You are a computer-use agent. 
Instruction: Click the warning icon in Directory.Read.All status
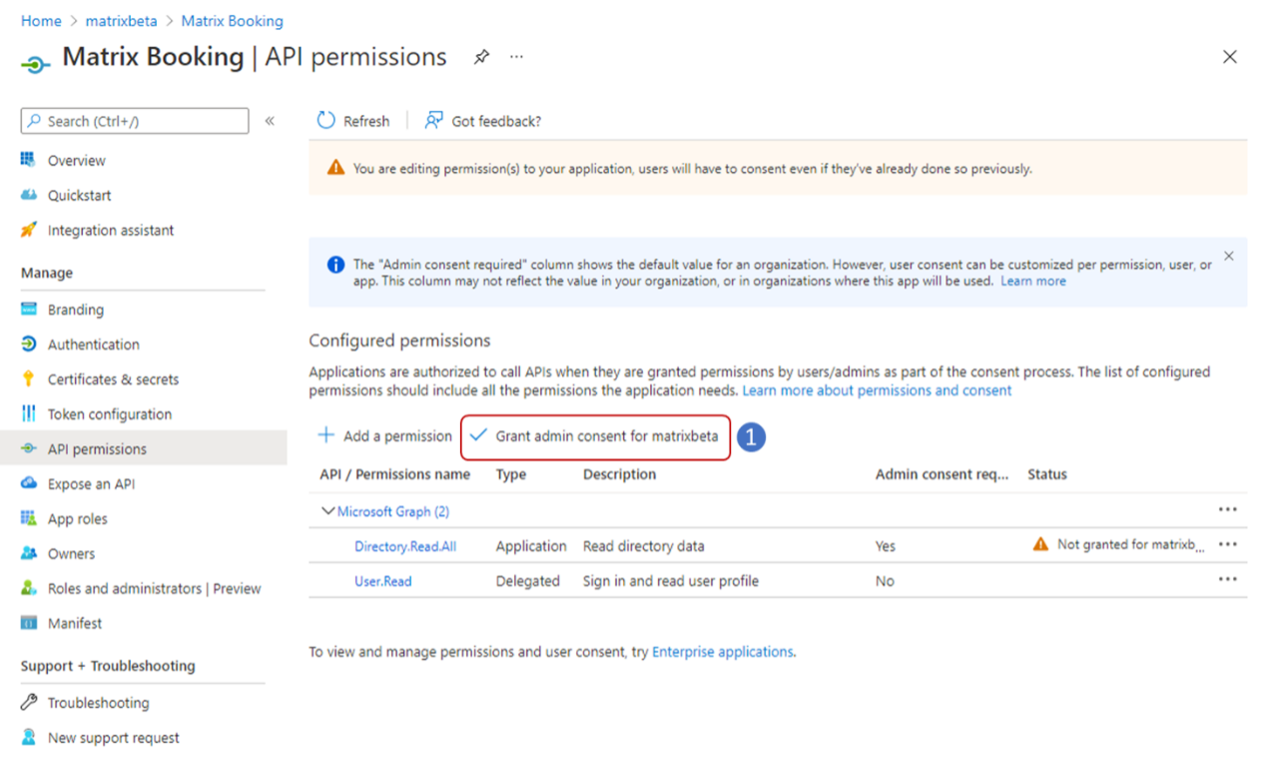(x=1041, y=544)
